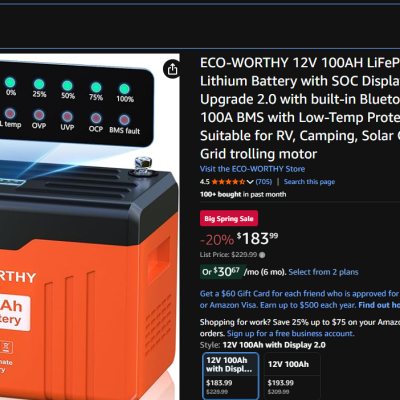400x400 pixels.
Task: Click the 4.5 star rating icons
Action: [x=228, y=182]
